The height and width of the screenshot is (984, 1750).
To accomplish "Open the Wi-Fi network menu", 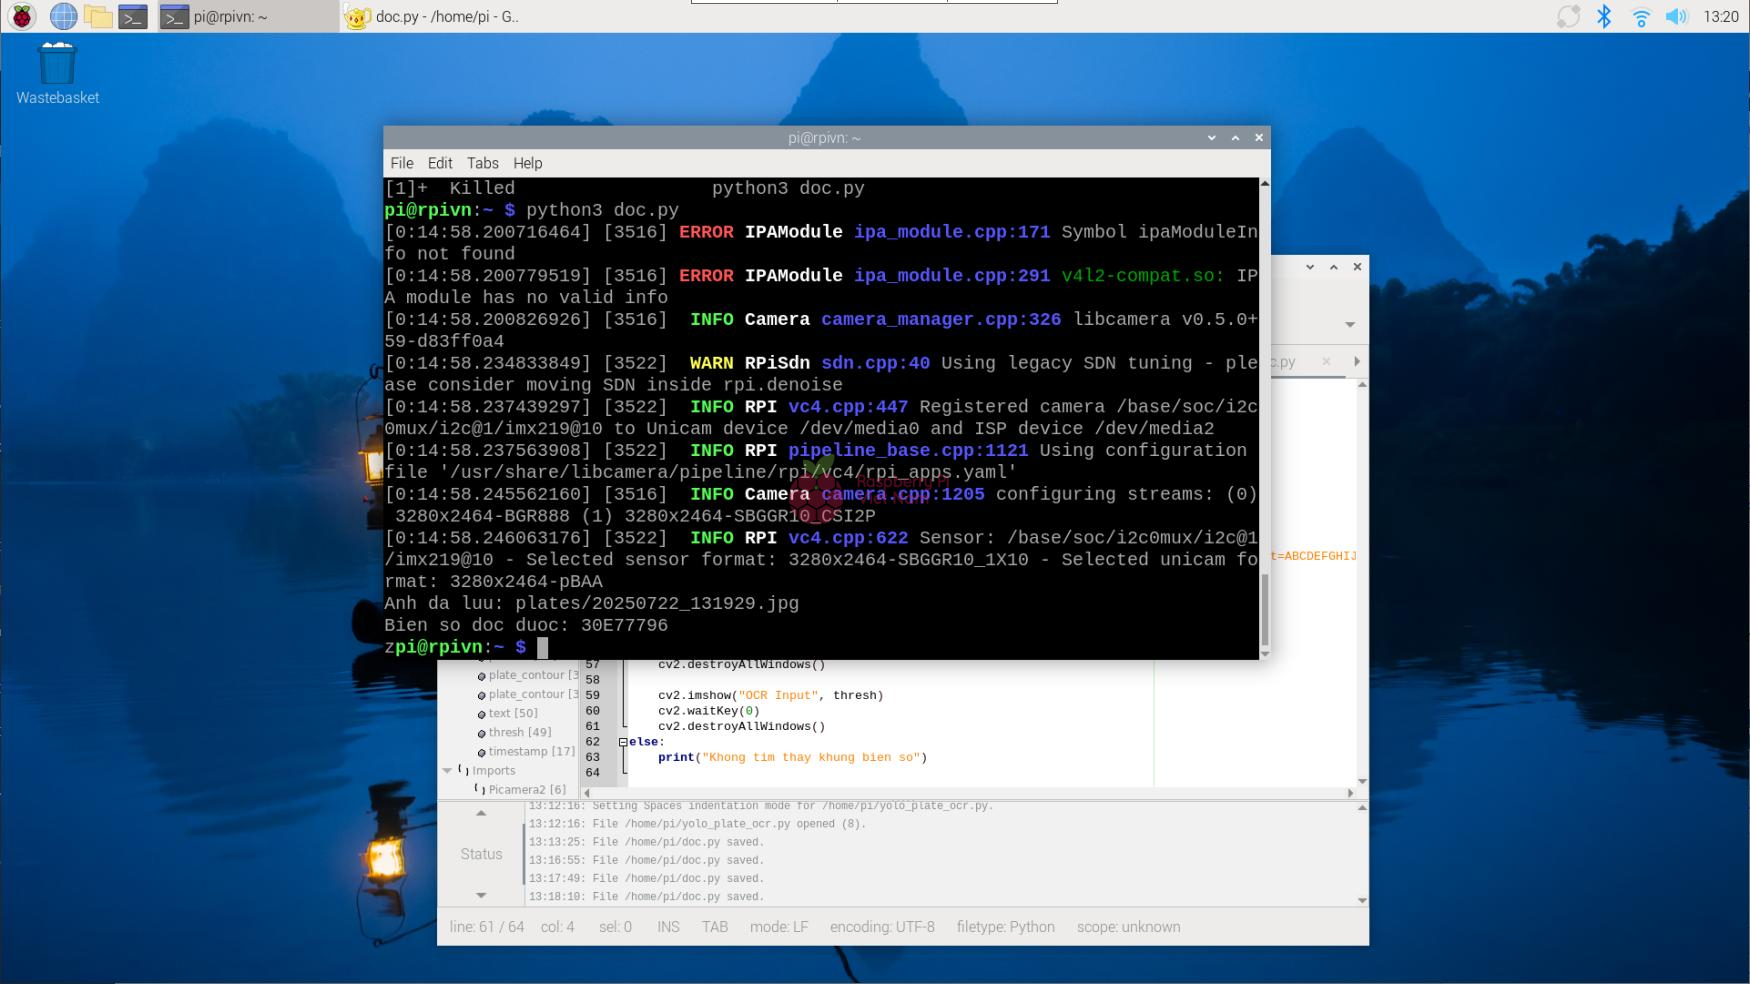I will 1640,16.
